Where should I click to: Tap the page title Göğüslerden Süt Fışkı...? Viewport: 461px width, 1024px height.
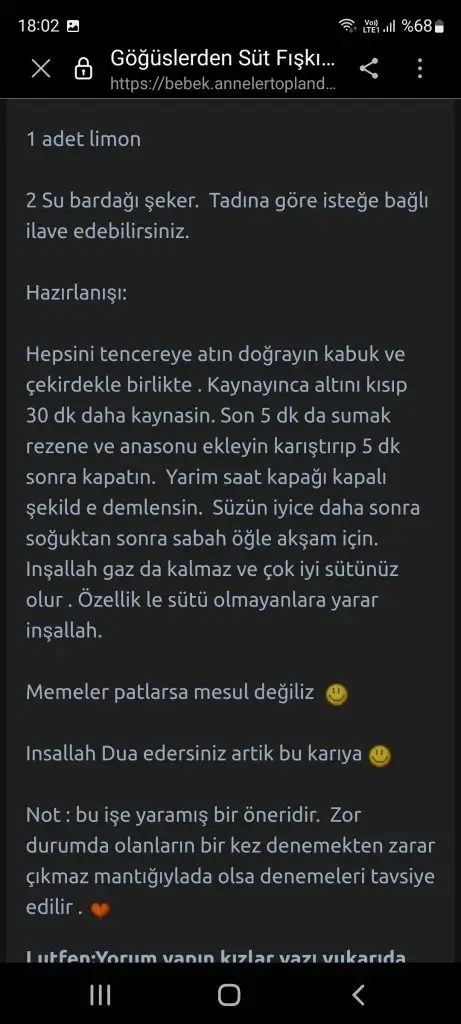coord(223,59)
